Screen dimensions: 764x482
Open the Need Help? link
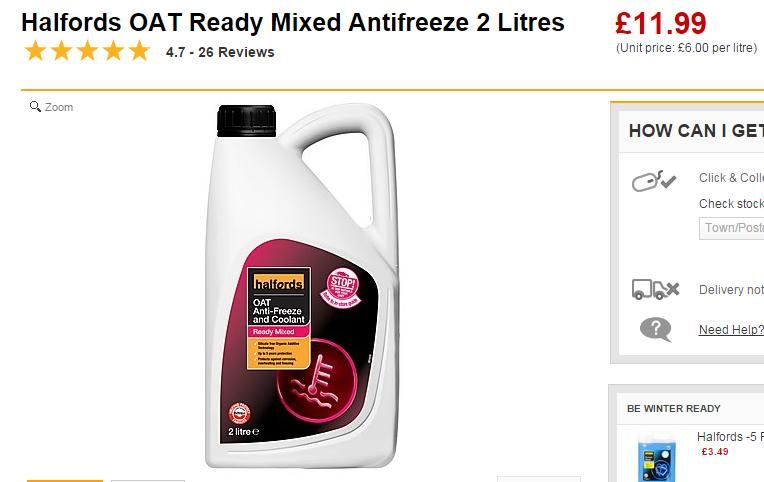pos(731,330)
